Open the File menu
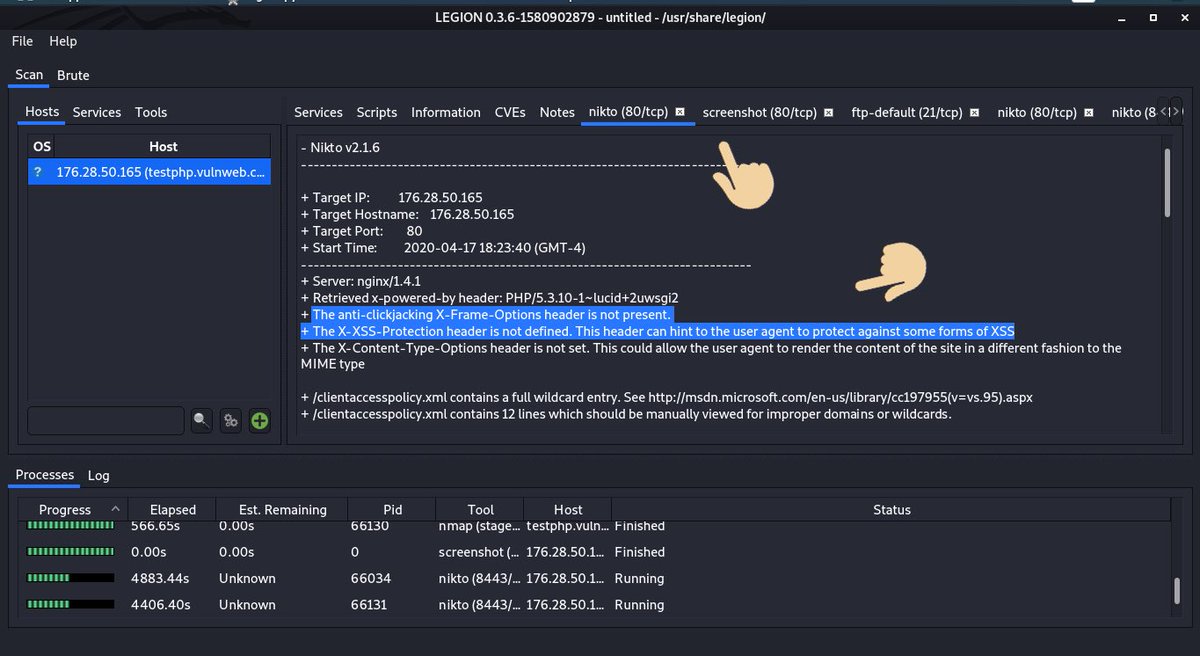The height and width of the screenshot is (656, 1200). click(x=22, y=41)
